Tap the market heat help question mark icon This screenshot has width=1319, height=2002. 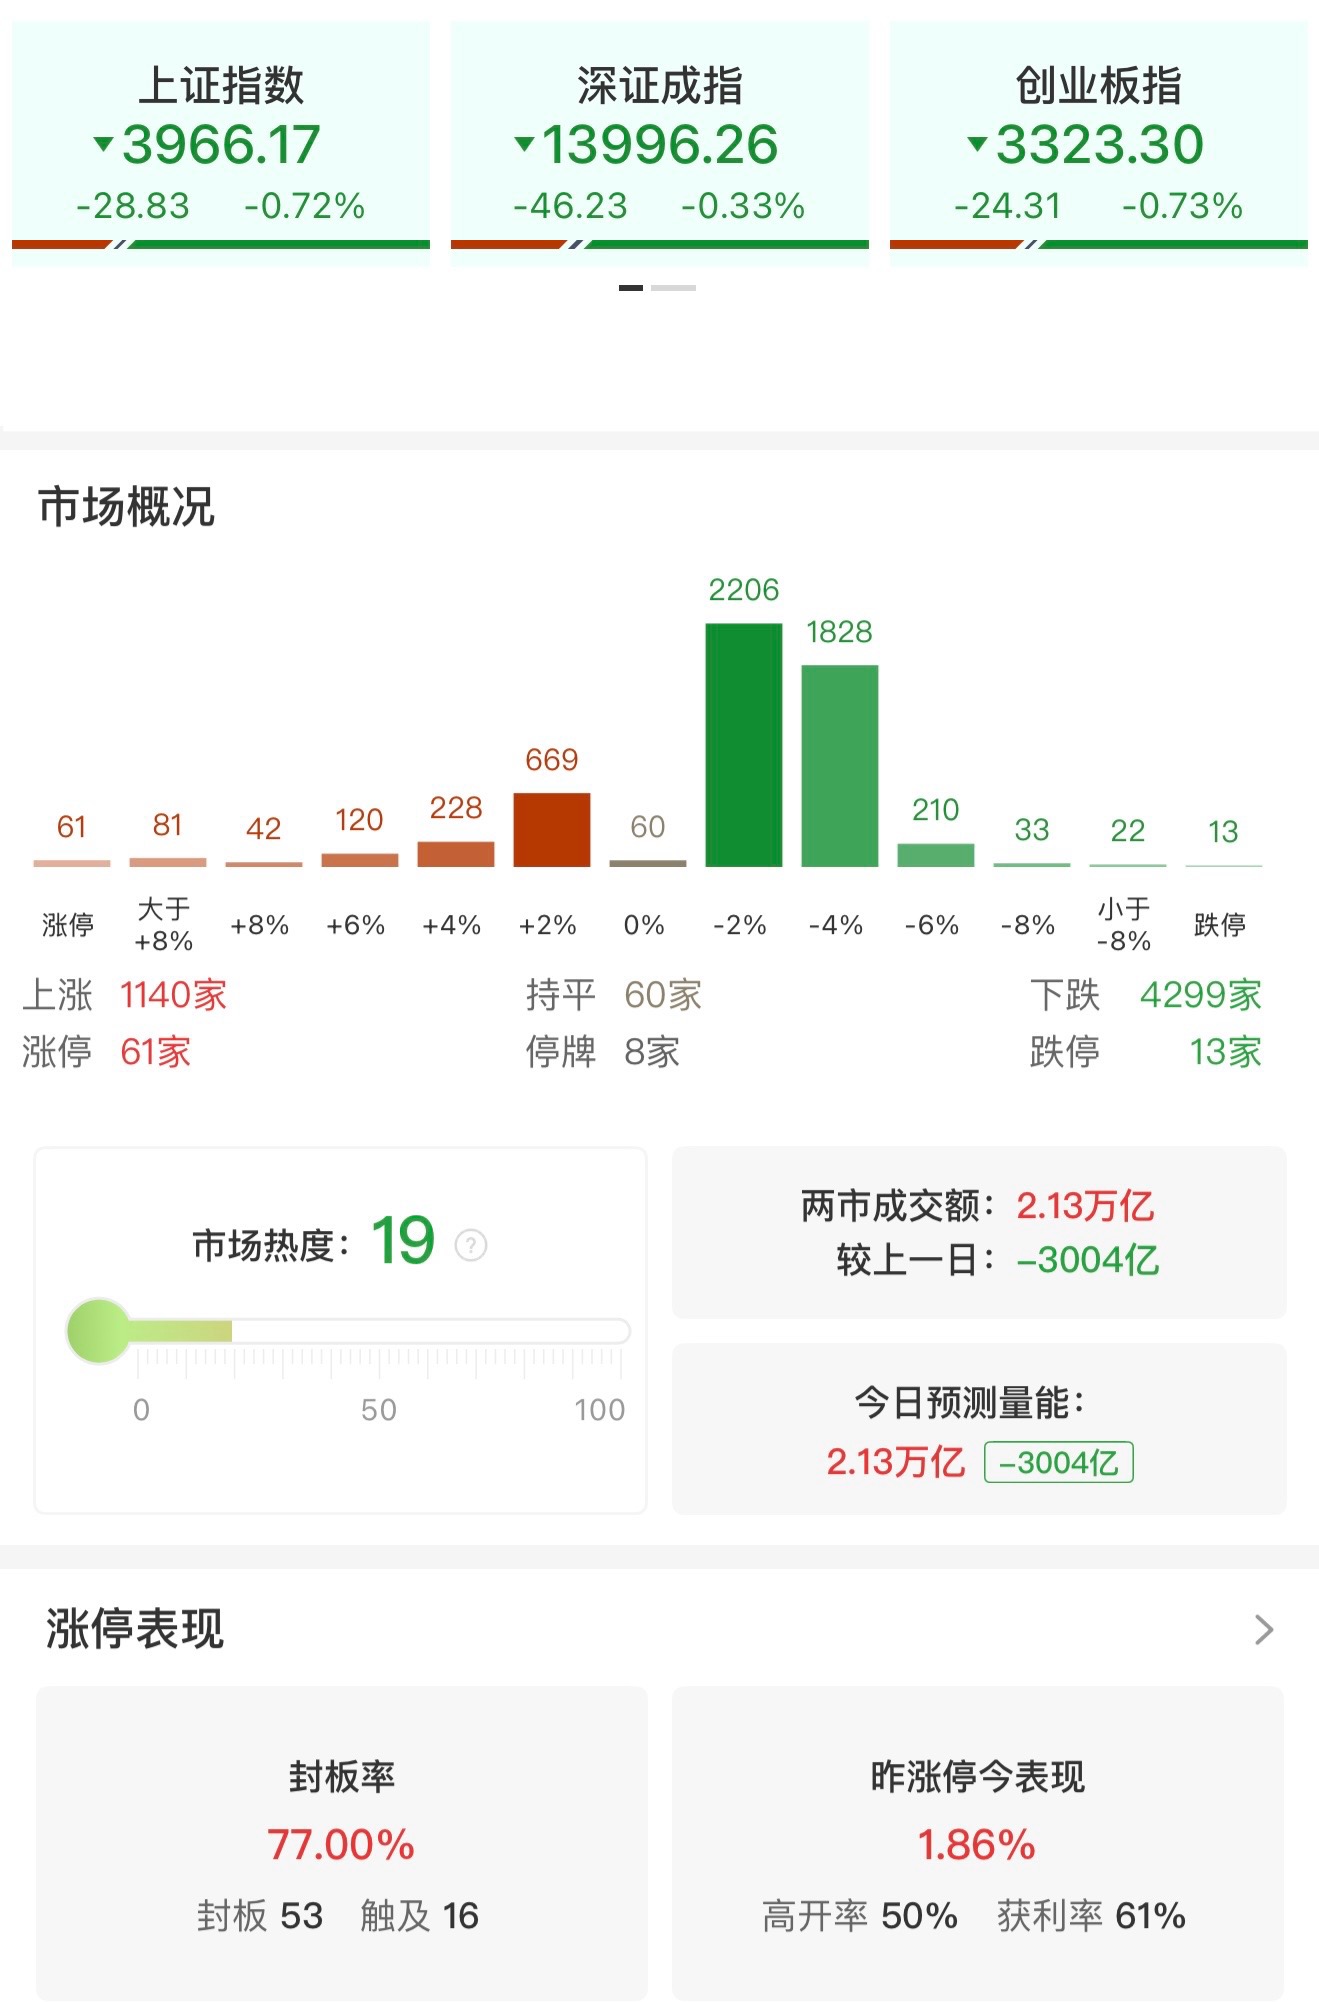point(470,1245)
